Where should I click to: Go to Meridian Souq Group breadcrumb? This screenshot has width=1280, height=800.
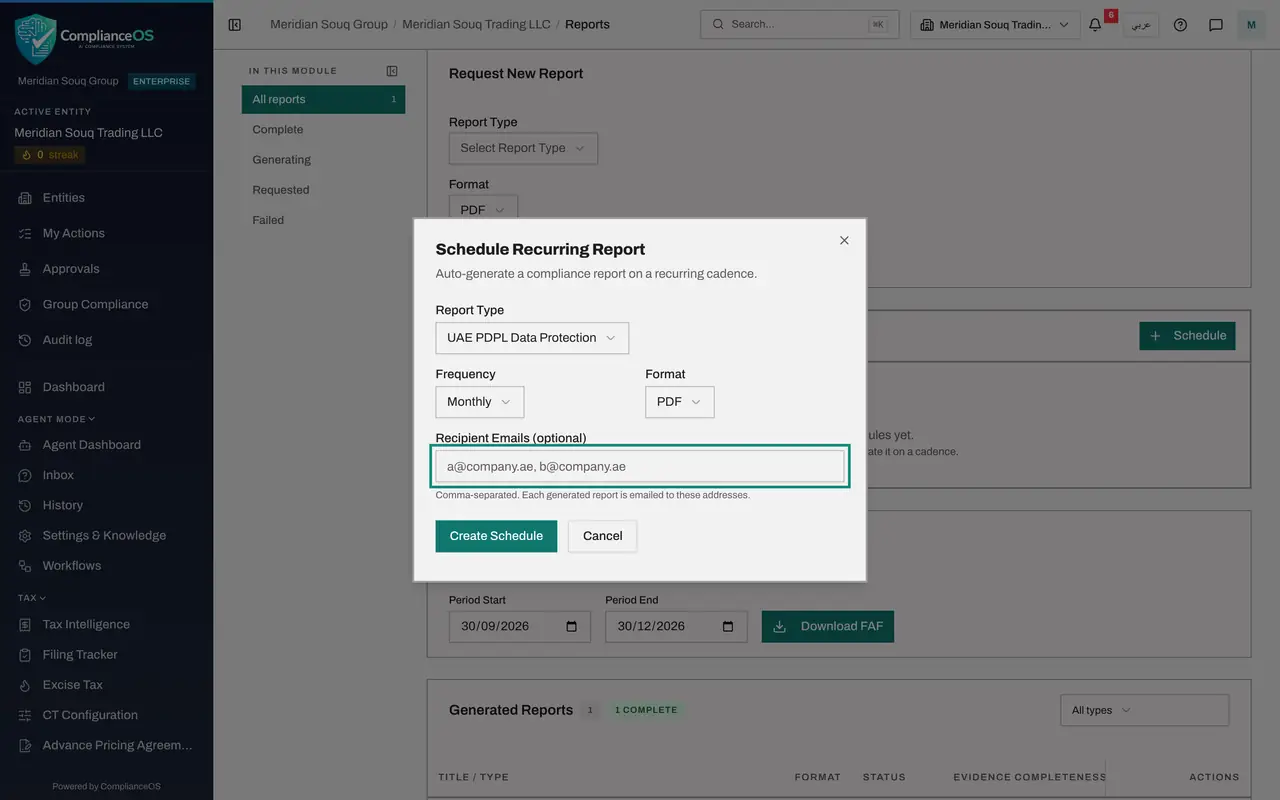coord(329,24)
